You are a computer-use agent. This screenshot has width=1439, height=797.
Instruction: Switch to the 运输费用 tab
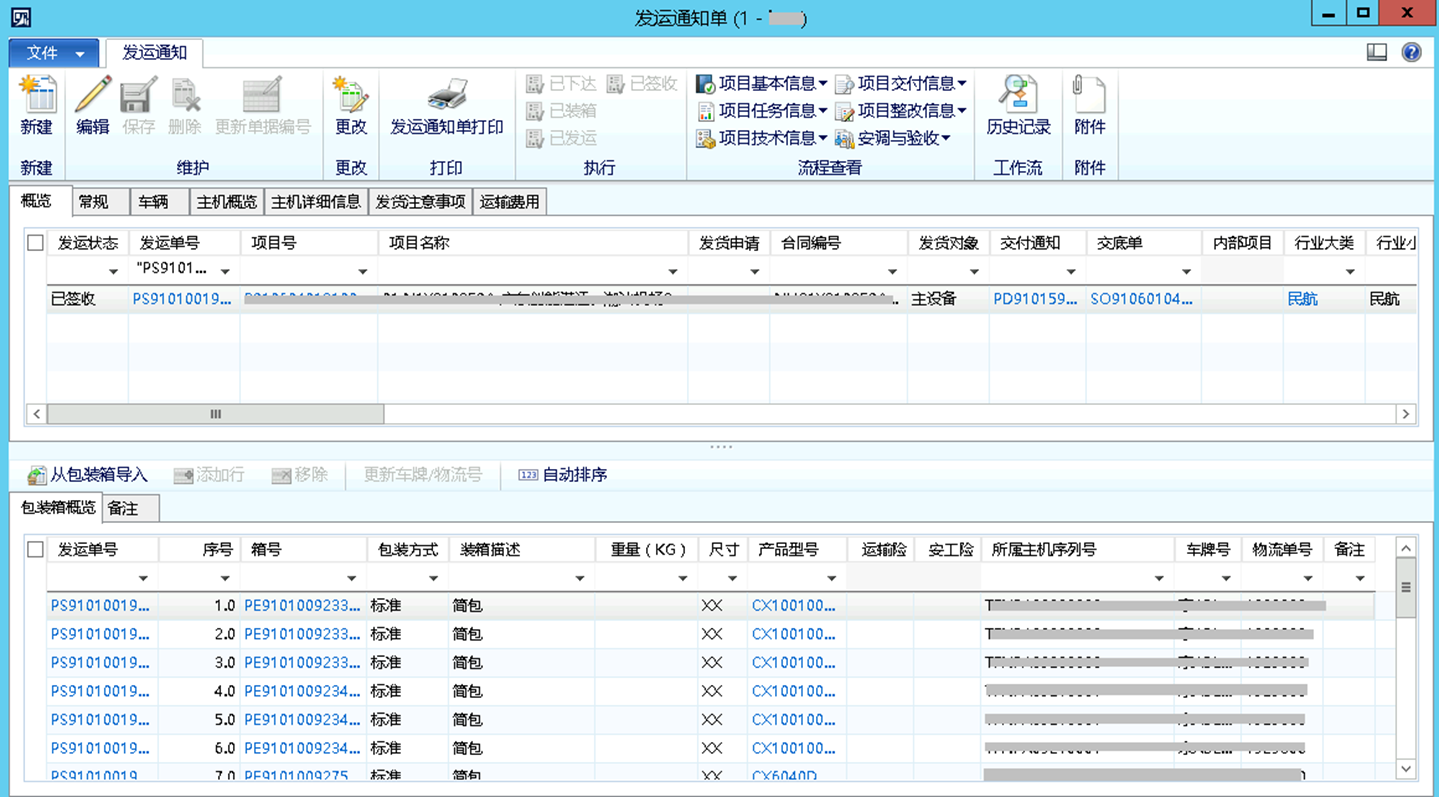509,202
